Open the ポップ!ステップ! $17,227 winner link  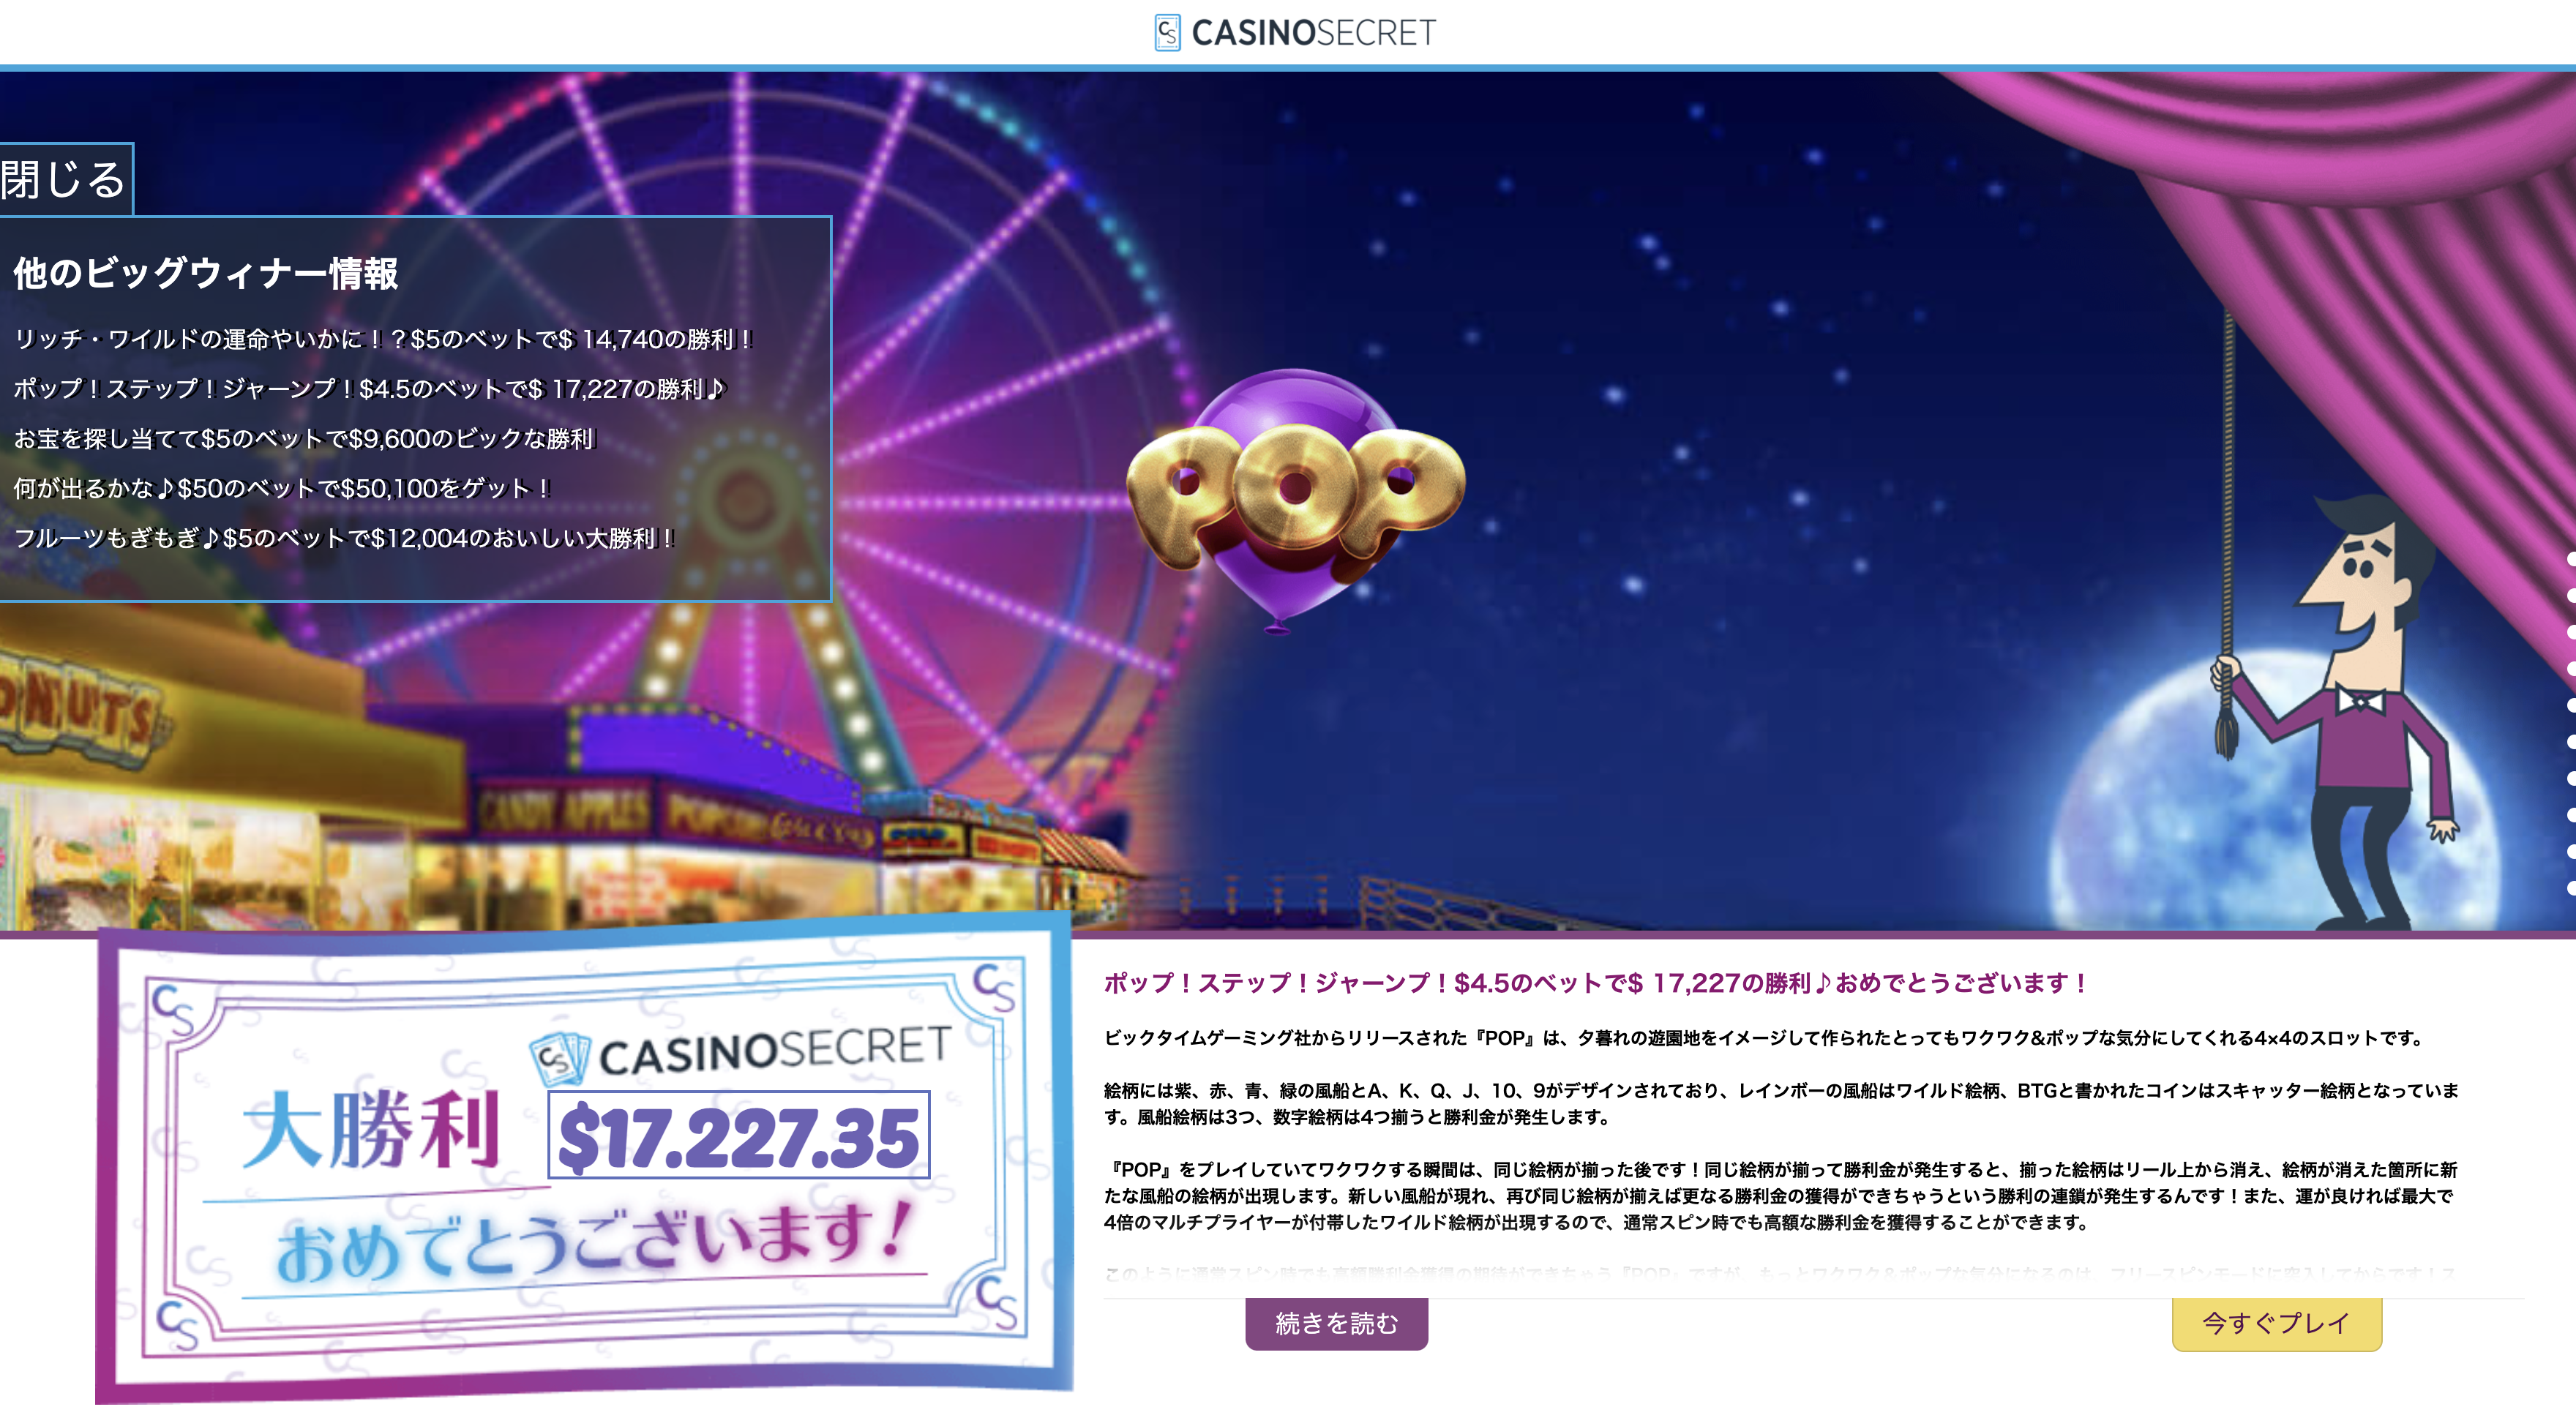coord(369,389)
